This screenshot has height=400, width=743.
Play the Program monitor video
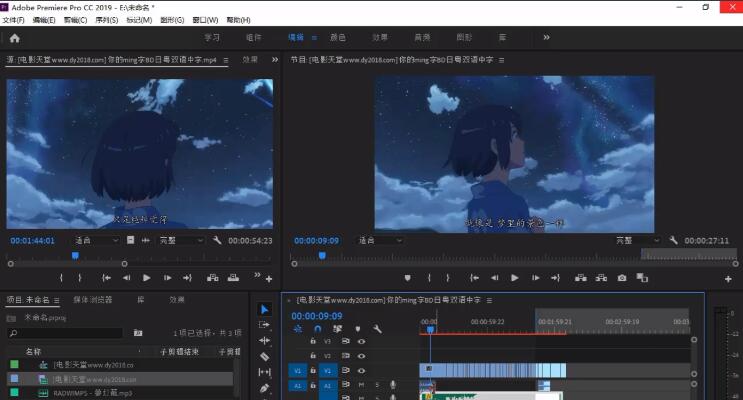tap(515, 278)
